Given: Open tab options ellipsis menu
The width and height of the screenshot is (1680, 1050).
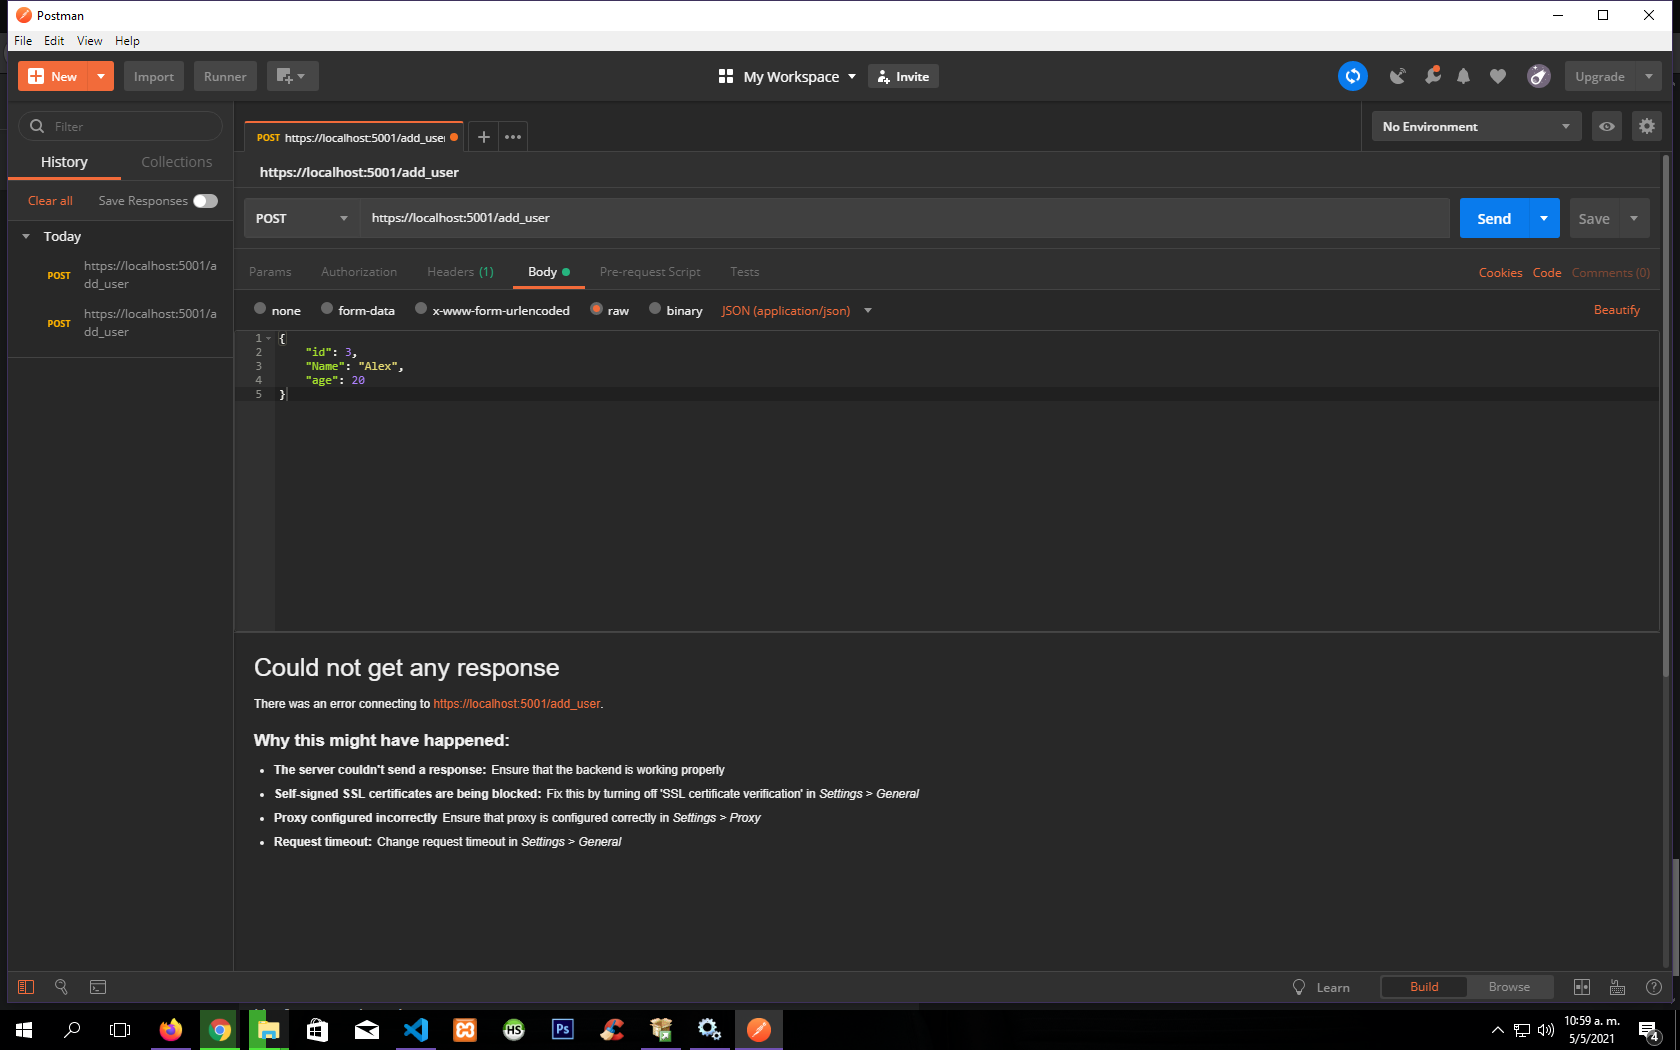Looking at the screenshot, I should pyautogui.click(x=513, y=137).
